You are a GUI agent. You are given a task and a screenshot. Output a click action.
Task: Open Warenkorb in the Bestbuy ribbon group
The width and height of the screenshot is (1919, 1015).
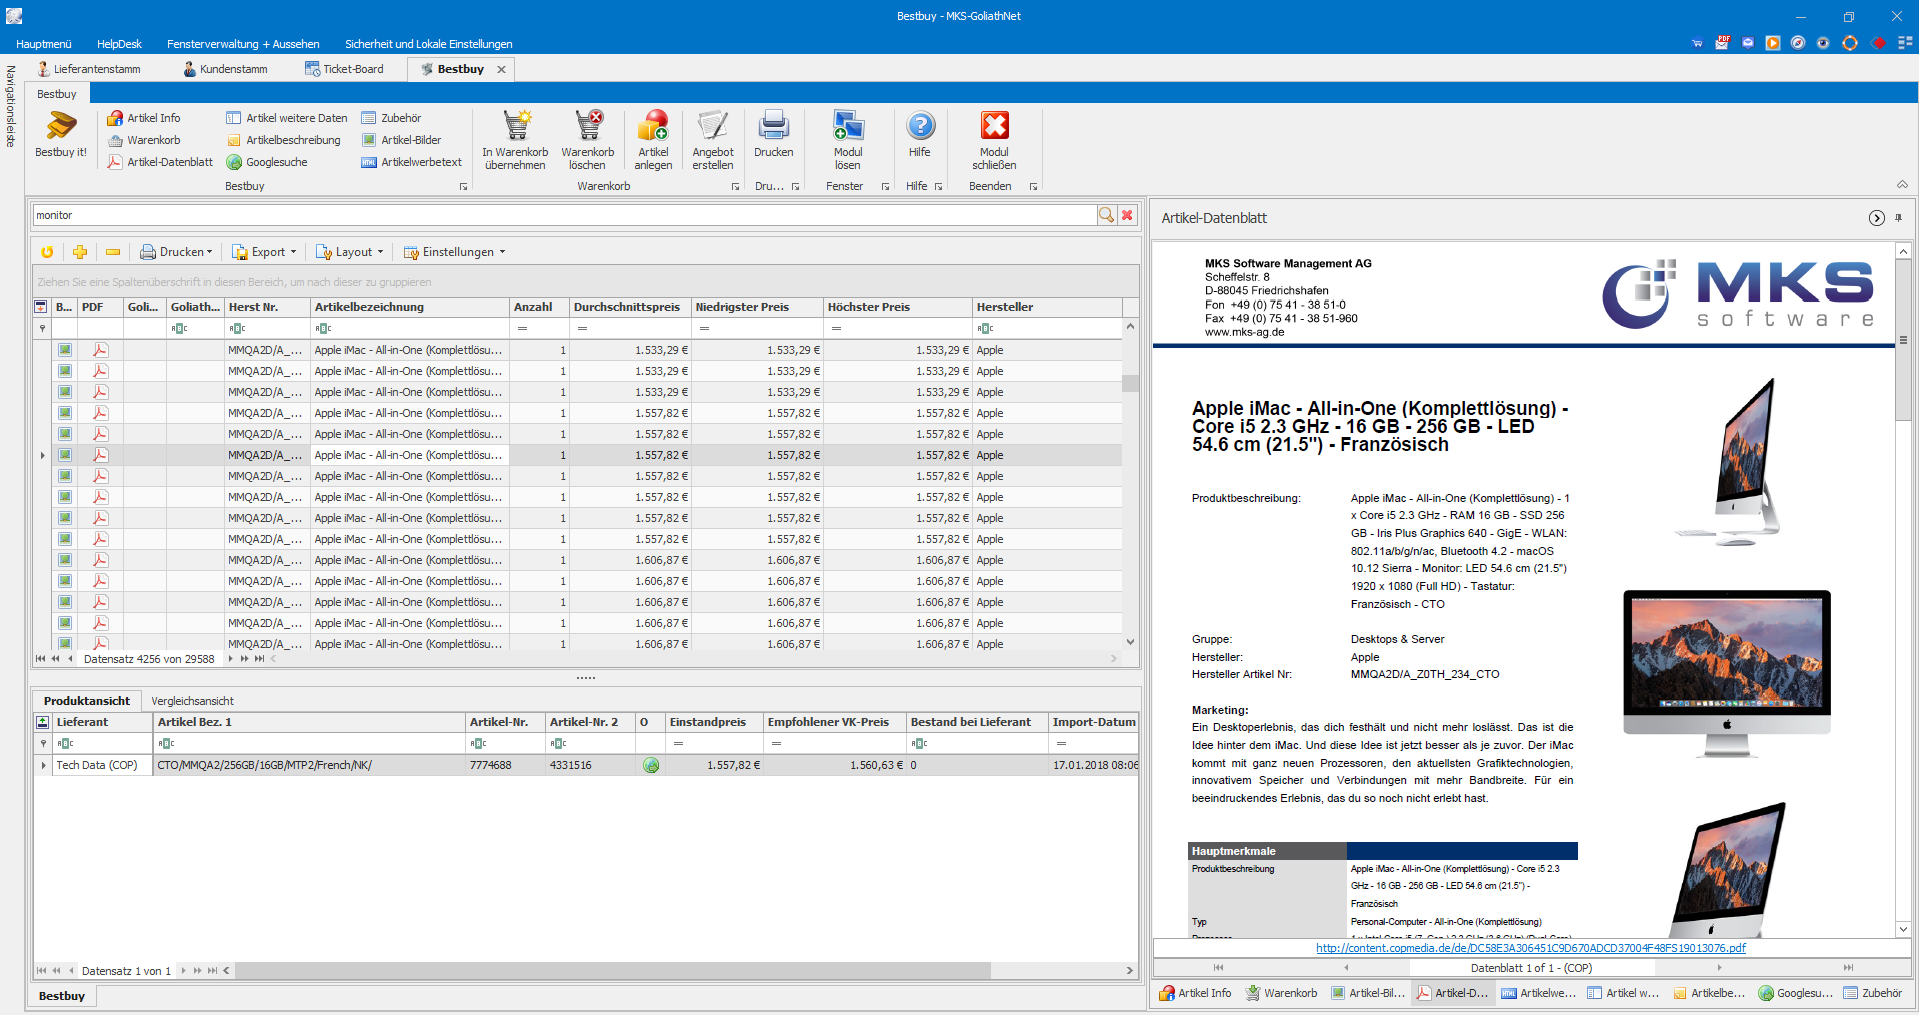click(143, 140)
